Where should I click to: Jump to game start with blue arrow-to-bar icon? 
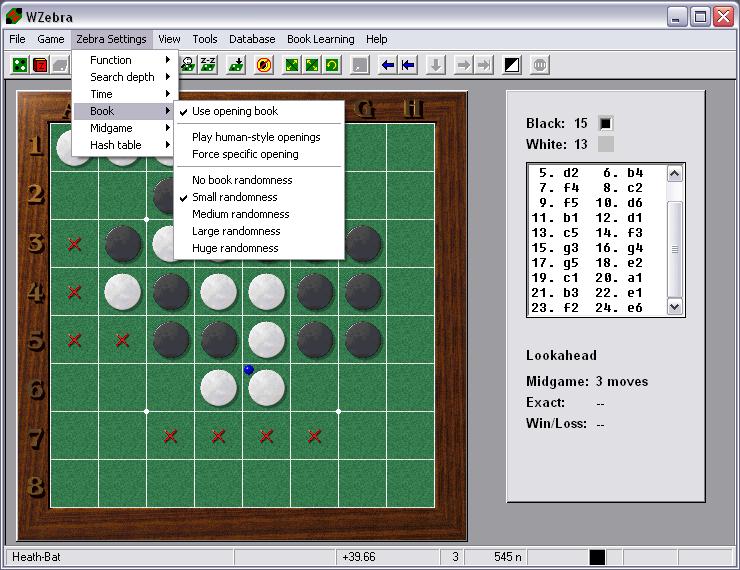click(408, 65)
